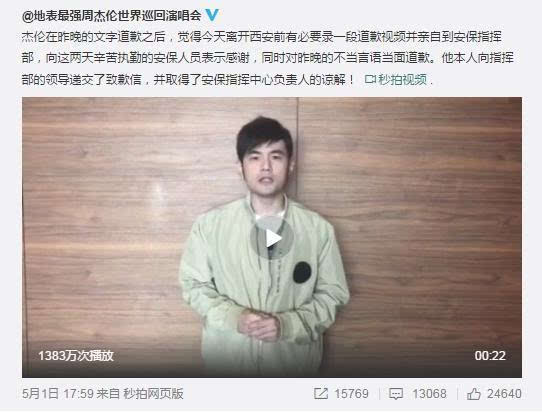The image size is (542, 413).
Task: Click the post text starting with 杰伦在昨晚
Action: pyautogui.click(x=268, y=58)
